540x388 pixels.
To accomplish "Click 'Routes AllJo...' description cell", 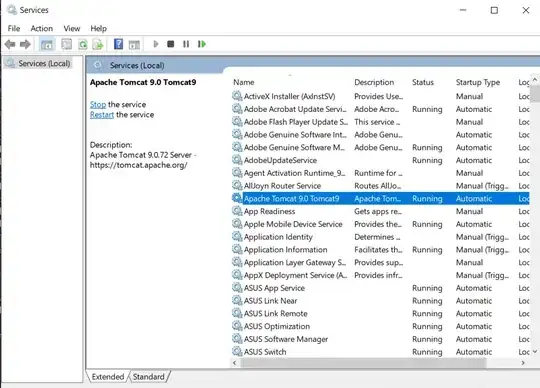I will 378,186.
